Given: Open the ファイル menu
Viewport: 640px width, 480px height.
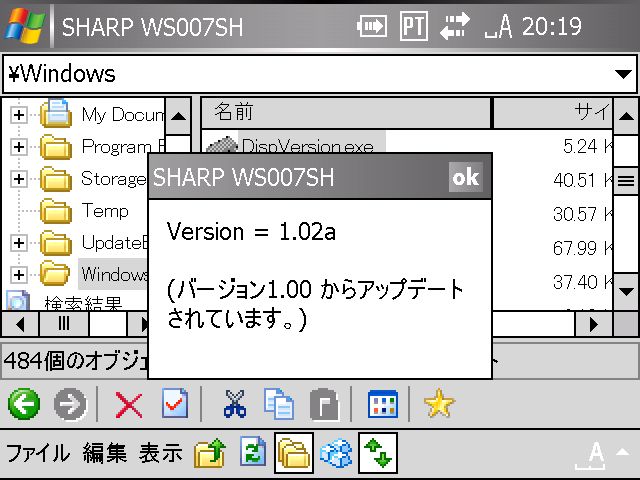Looking at the screenshot, I should click(x=38, y=453).
